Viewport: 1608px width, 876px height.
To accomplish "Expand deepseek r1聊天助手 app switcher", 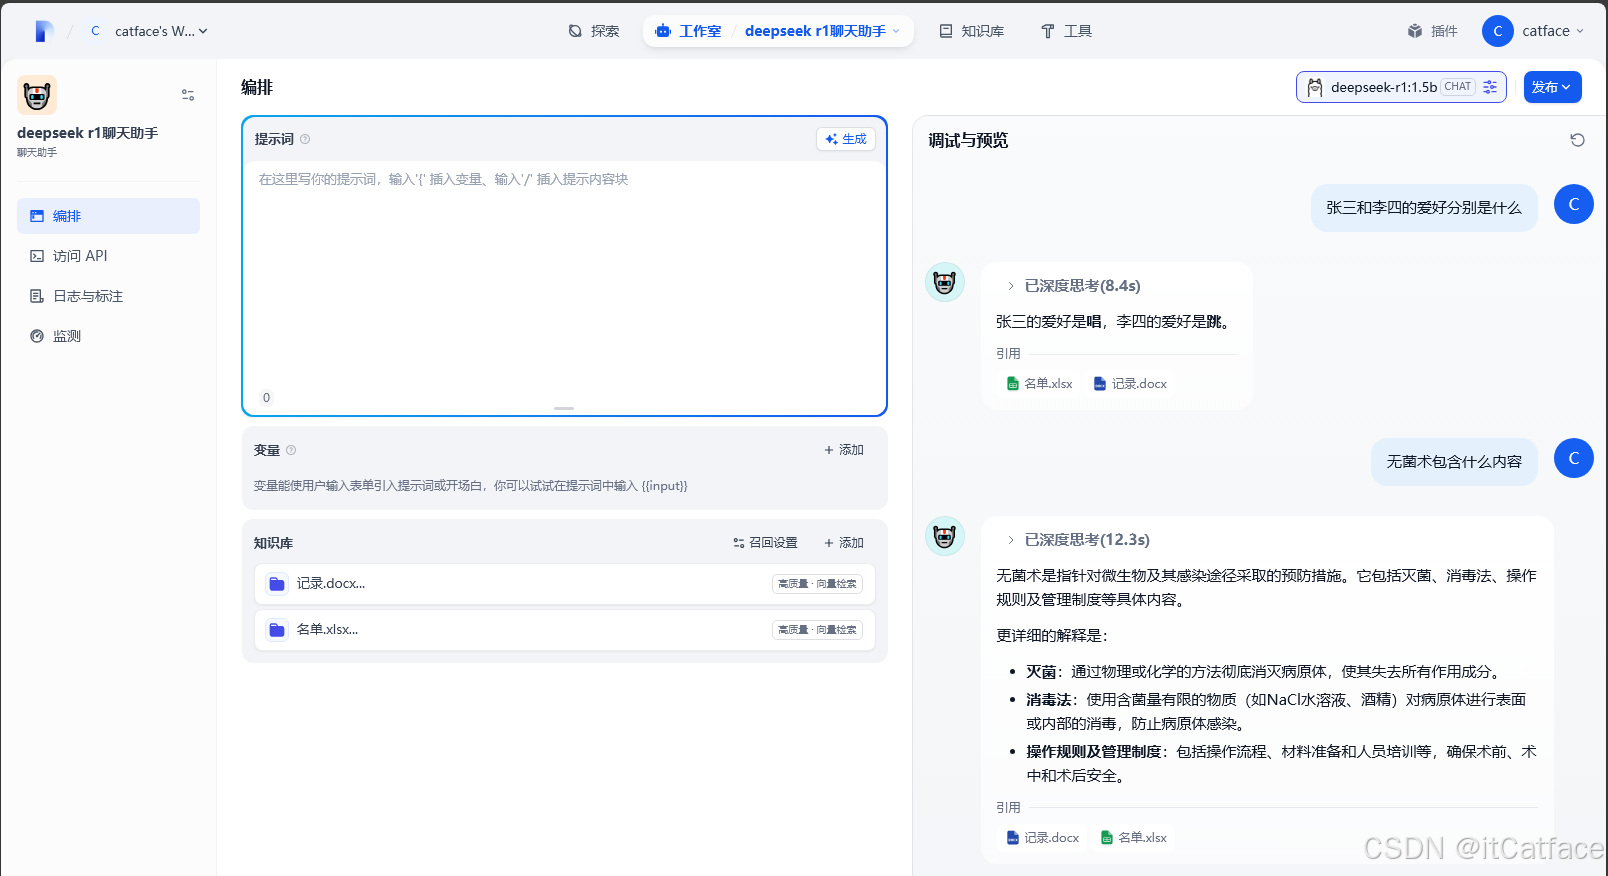I will 822,31.
